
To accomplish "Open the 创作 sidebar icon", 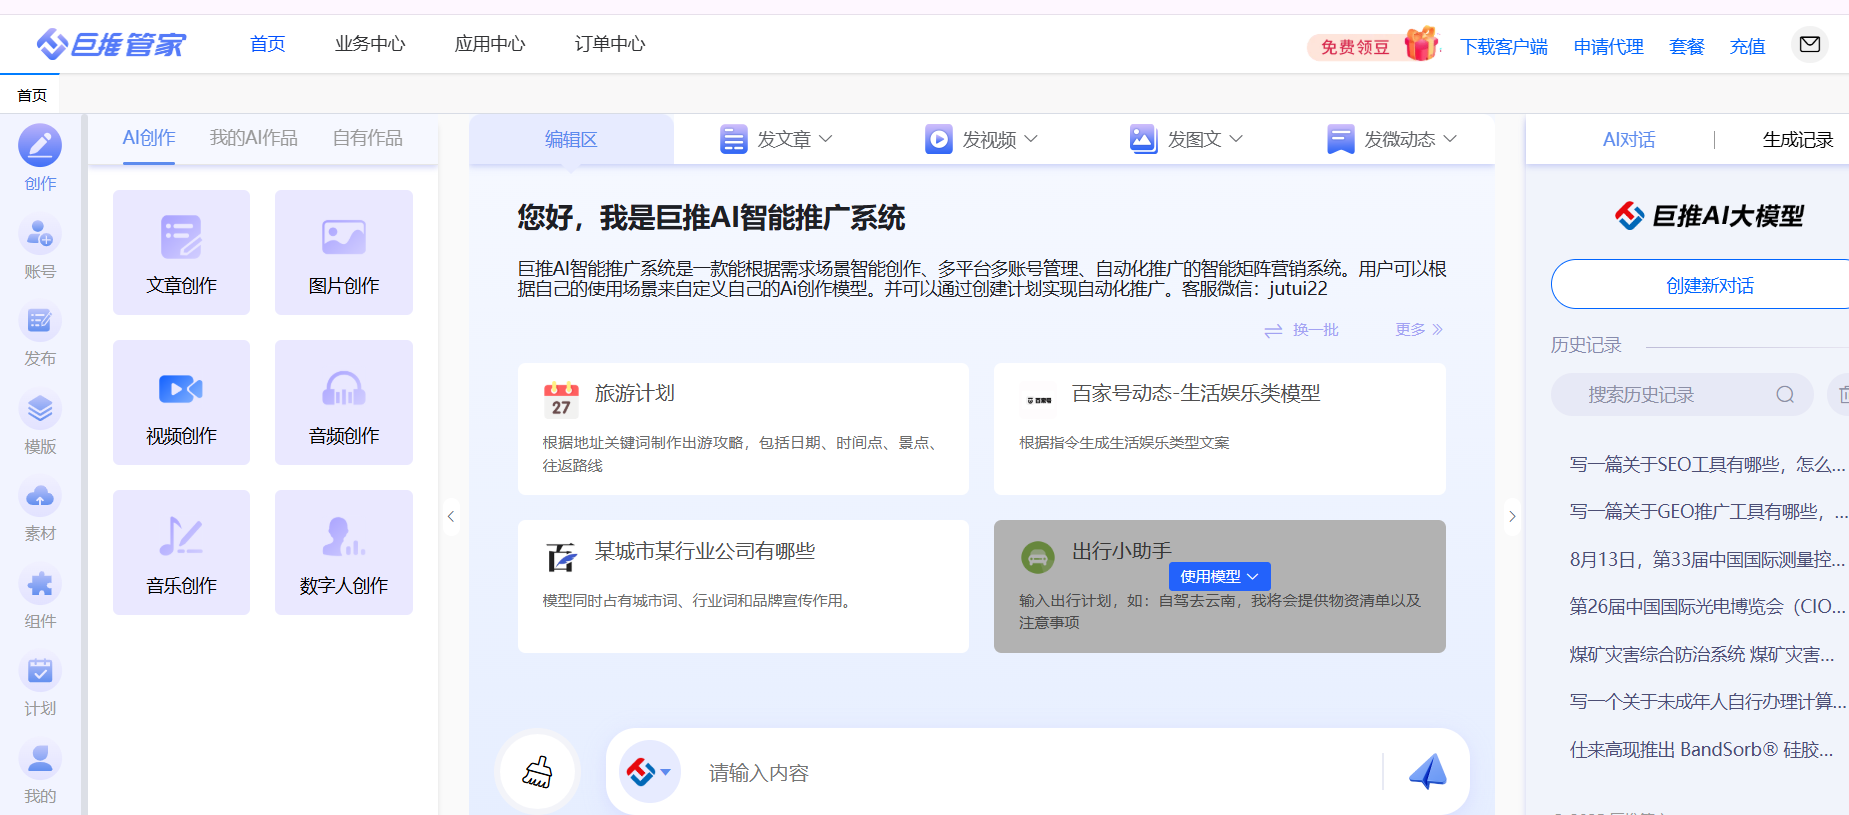I will click(x=40, y=146).
